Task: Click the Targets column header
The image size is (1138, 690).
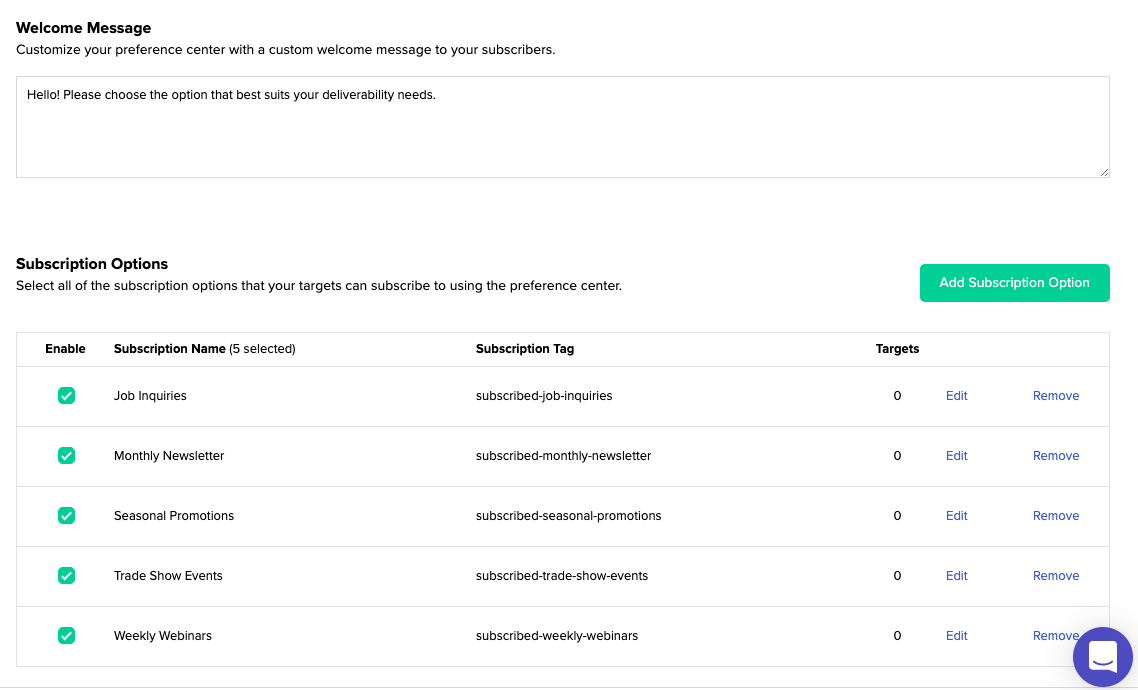Action: pos(898,349)
